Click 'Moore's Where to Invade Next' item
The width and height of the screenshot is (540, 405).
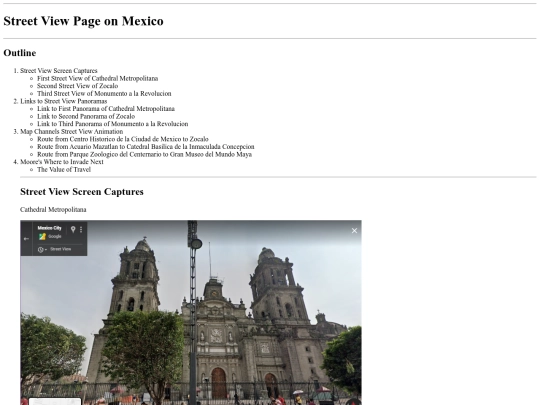(x=62, y=162)
